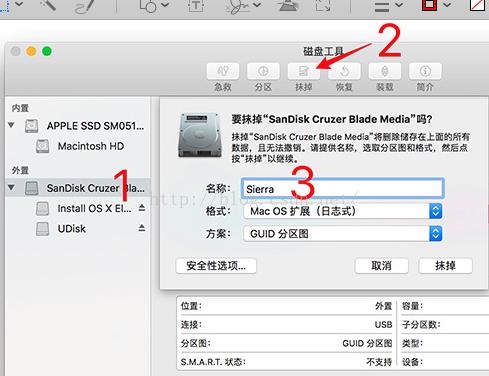Click the Macintosh HD volume icon
Image resolution: width=489 pixels, height=376 pixels.
tap(43, 146)
